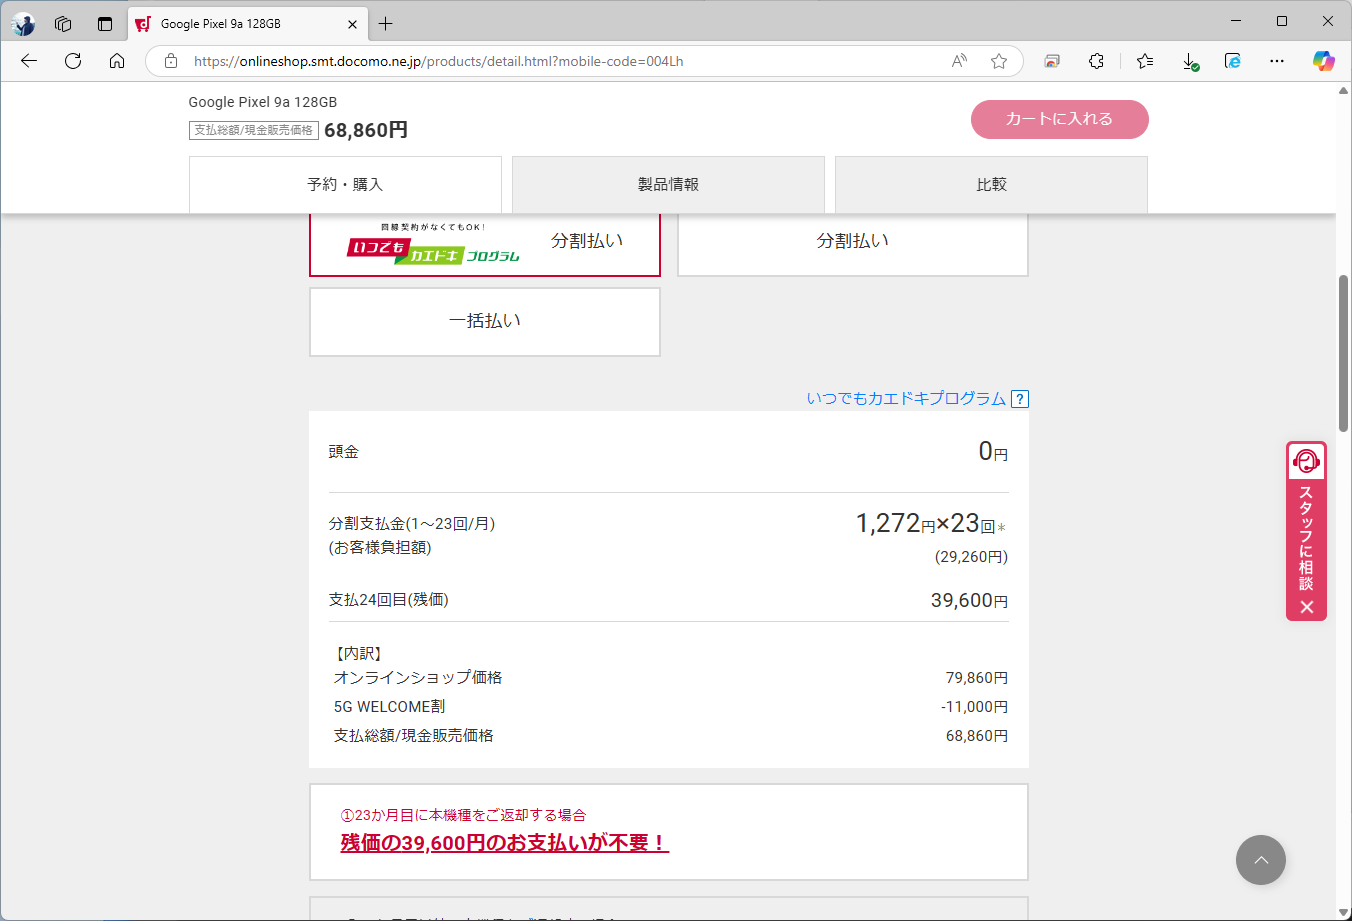Click the scroll-to-top round button
The height and width of the screenshot is (921, 1352).
click(x=1261, y=860)
